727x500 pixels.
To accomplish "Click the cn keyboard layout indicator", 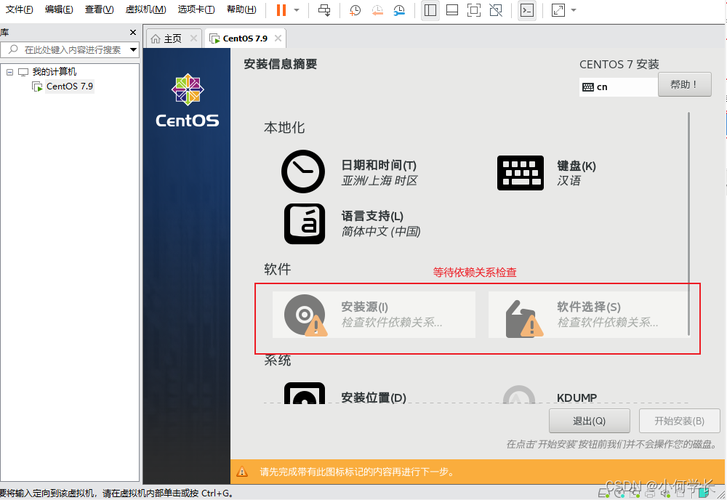I will point(618,87).
